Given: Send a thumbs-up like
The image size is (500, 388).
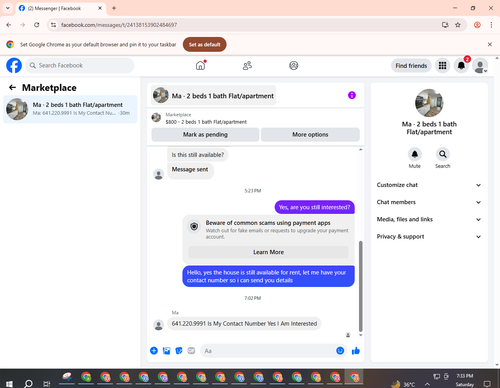Looking at the screenshot, I should [356, 351].
